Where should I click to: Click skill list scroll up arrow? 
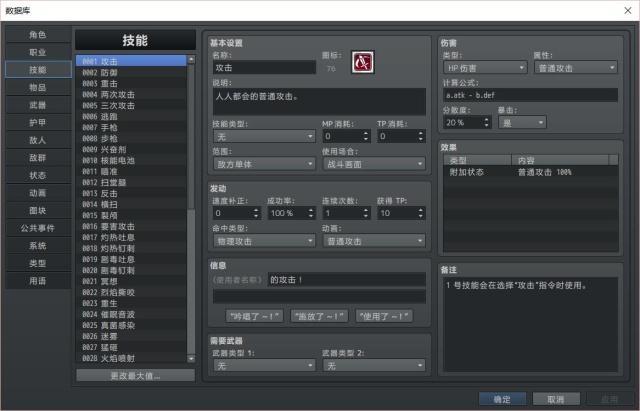click(191, 60)
